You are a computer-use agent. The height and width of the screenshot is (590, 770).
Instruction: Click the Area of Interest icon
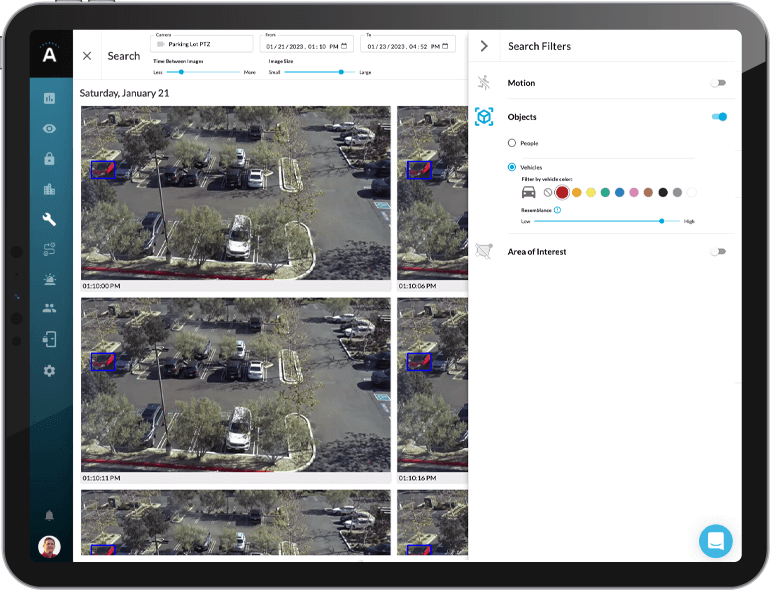[484, 252]
